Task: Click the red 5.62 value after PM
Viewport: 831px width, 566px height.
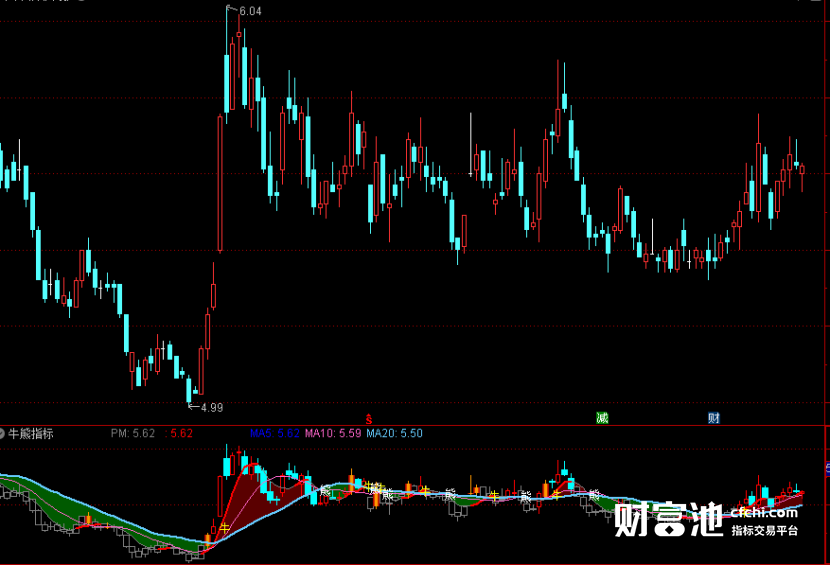Action: pyautogui.click(x=179, y=434)
